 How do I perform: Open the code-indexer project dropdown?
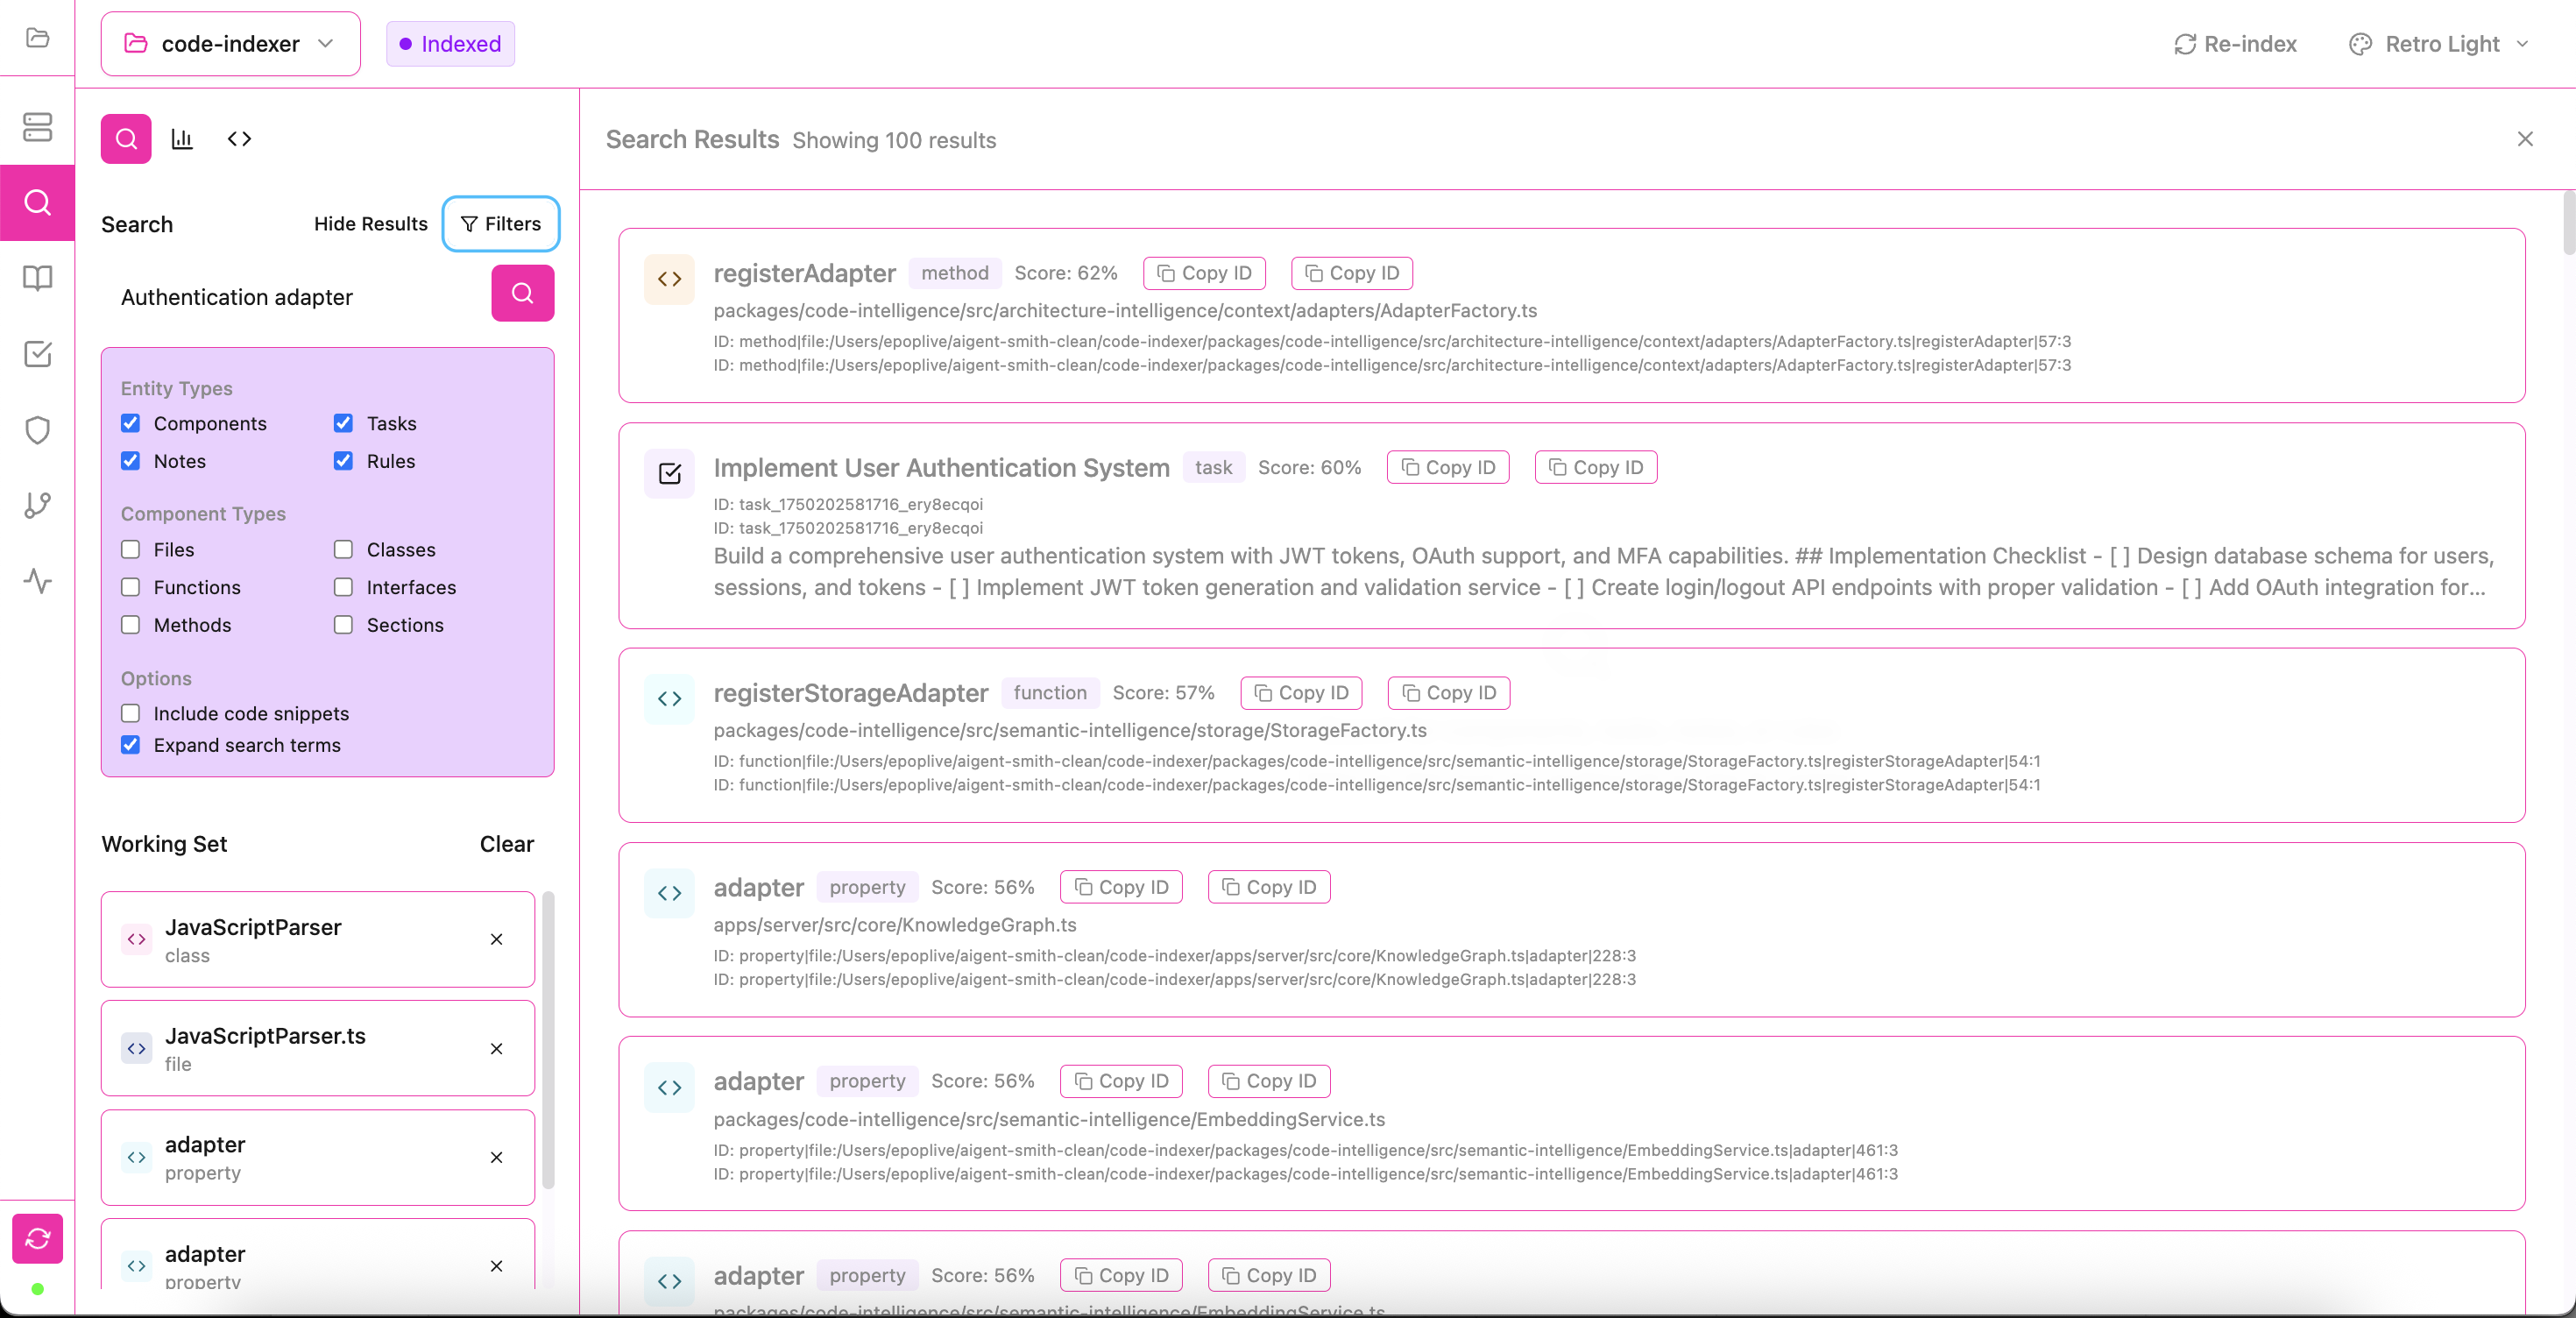[x=230, y=44]
